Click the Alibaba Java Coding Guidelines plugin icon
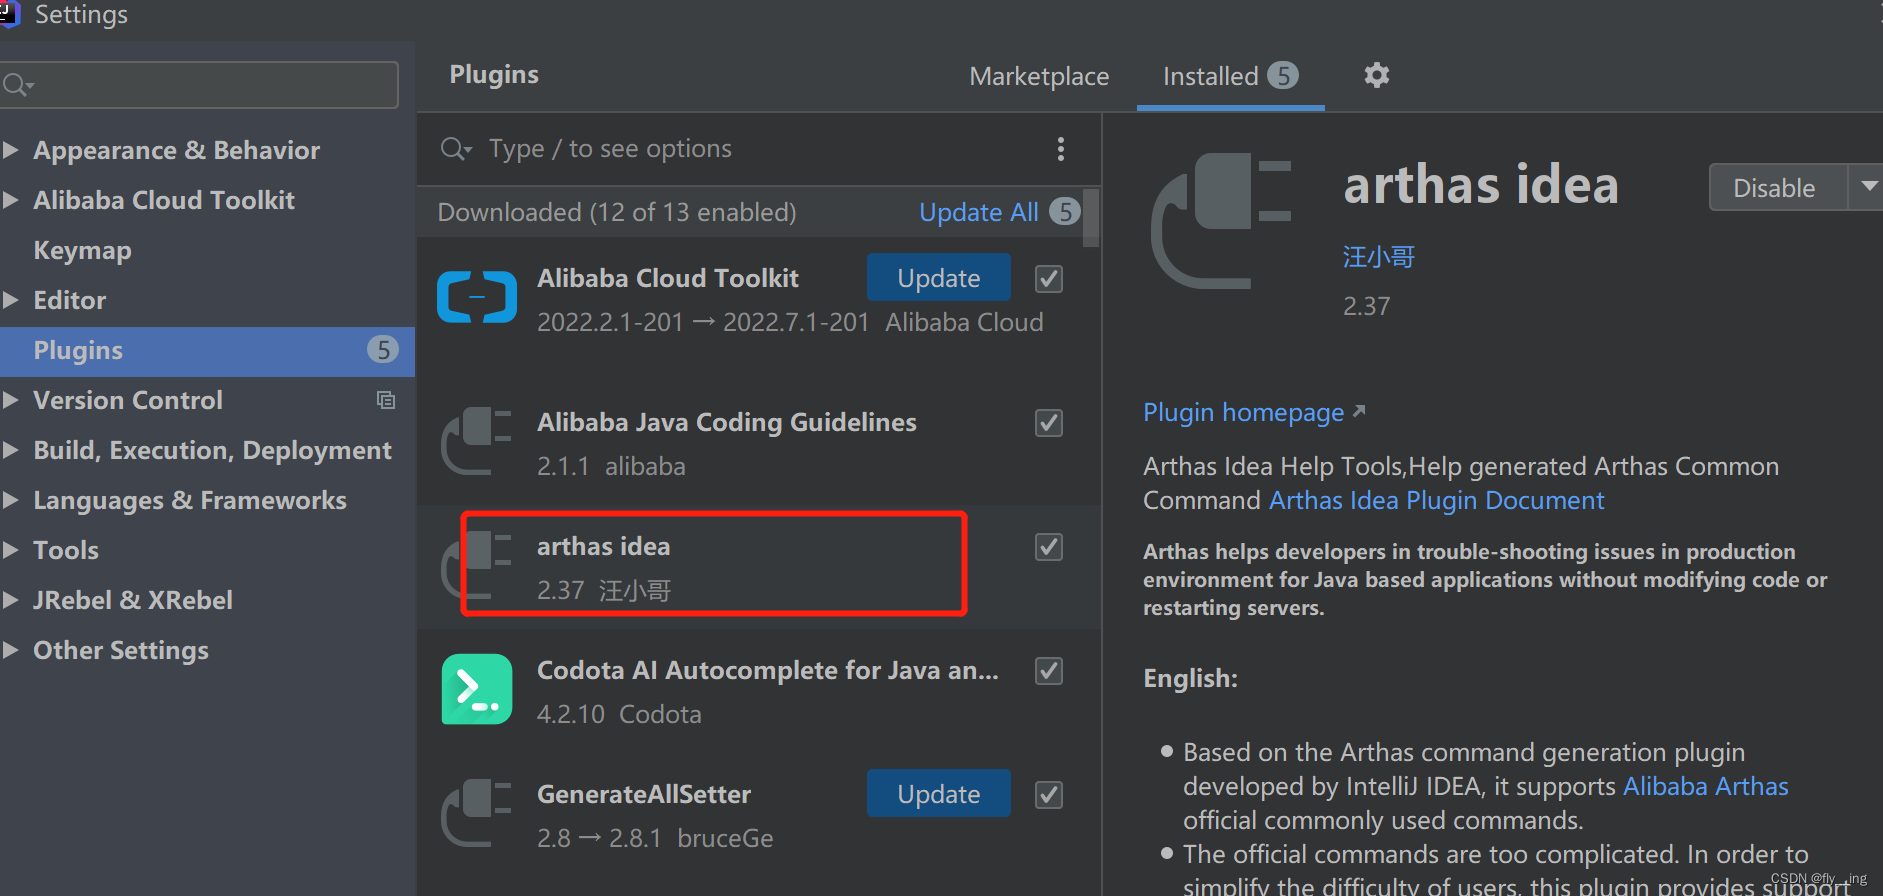The width and height of the screenshot is (1883, 896). (477, 441)
